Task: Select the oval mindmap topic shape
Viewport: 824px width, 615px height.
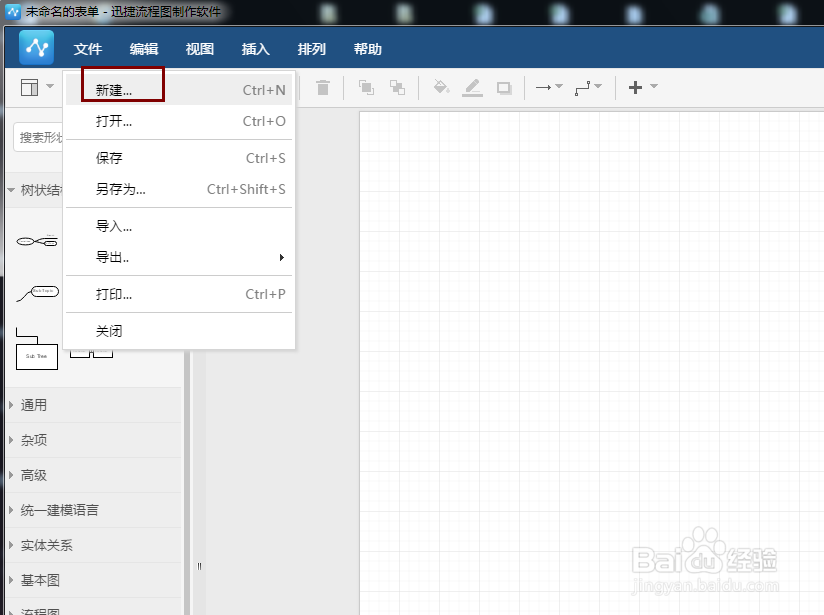Action: pos(37,241)
